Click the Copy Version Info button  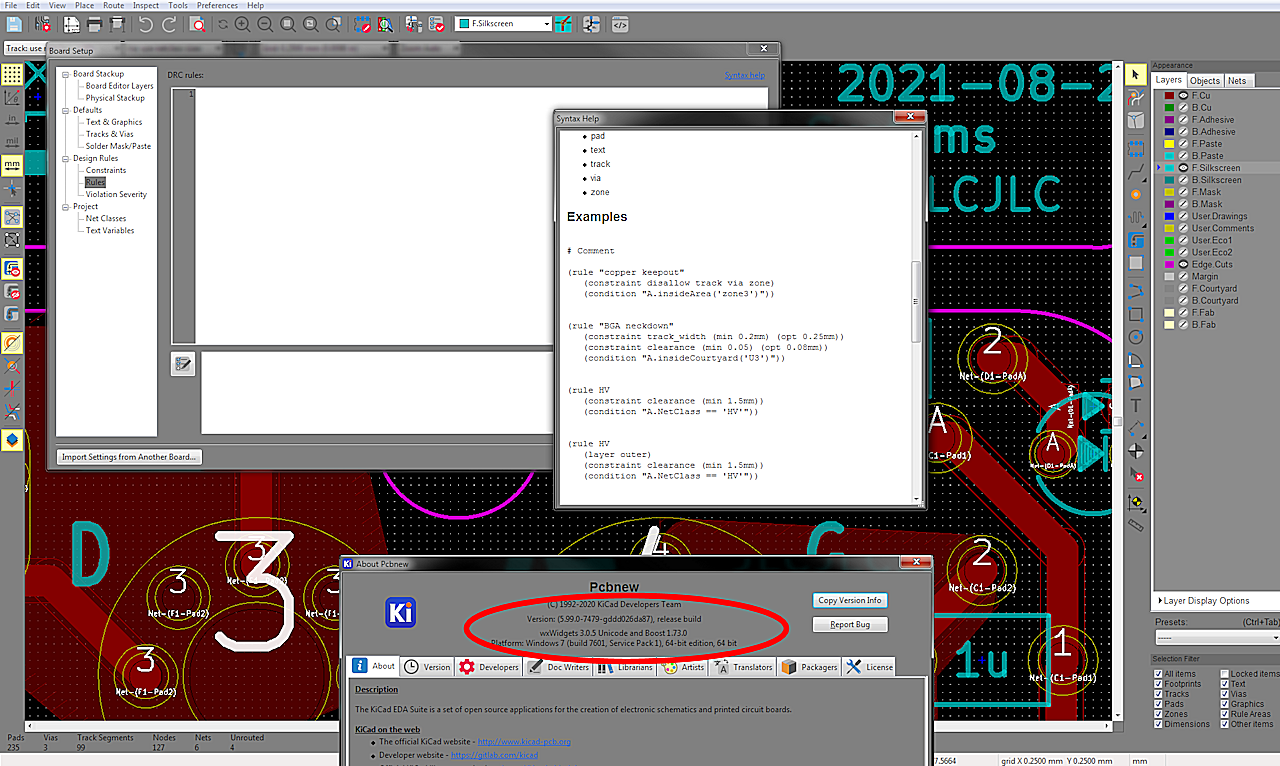[x=849, y=600]
